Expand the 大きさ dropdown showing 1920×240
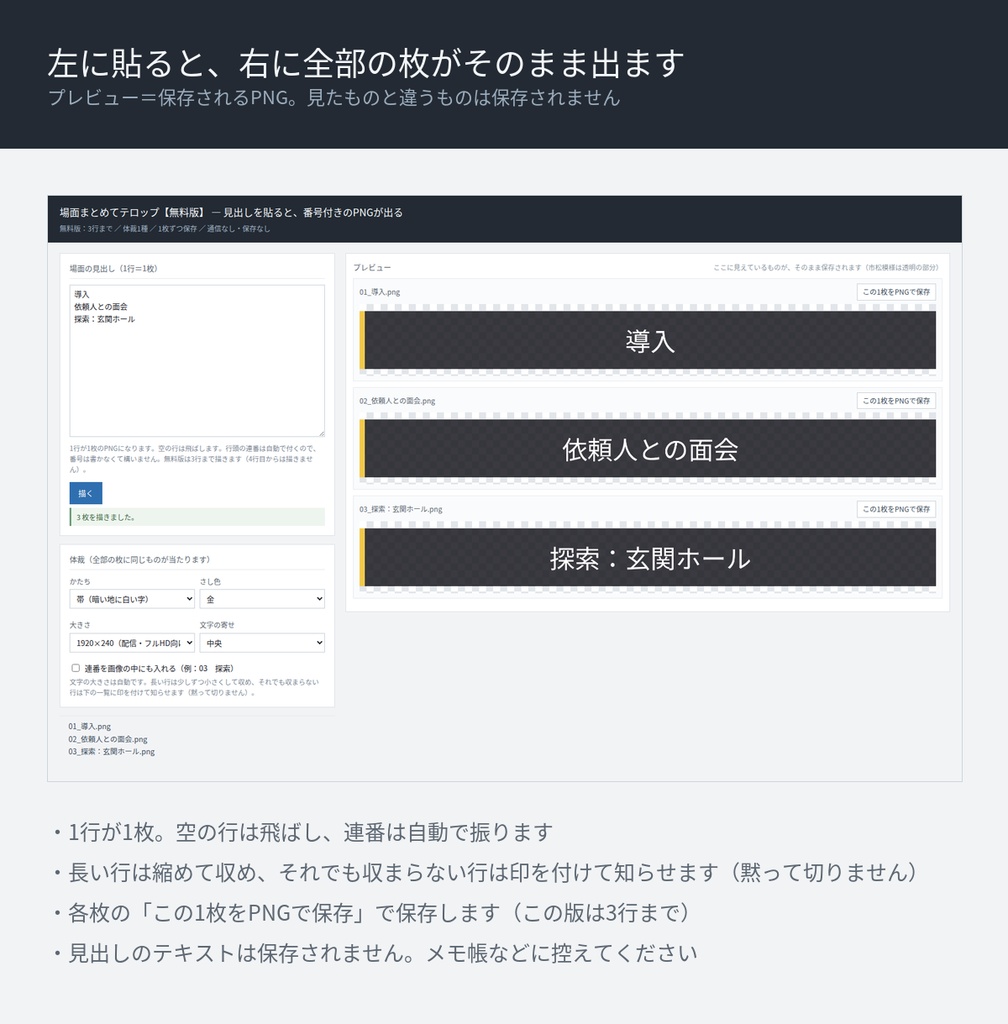The height and width of the screenshot is (1024, 1008). click(132, 643)
